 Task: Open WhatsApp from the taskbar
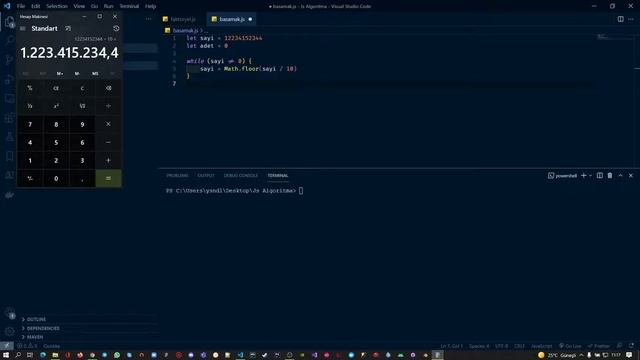(117, 355)
